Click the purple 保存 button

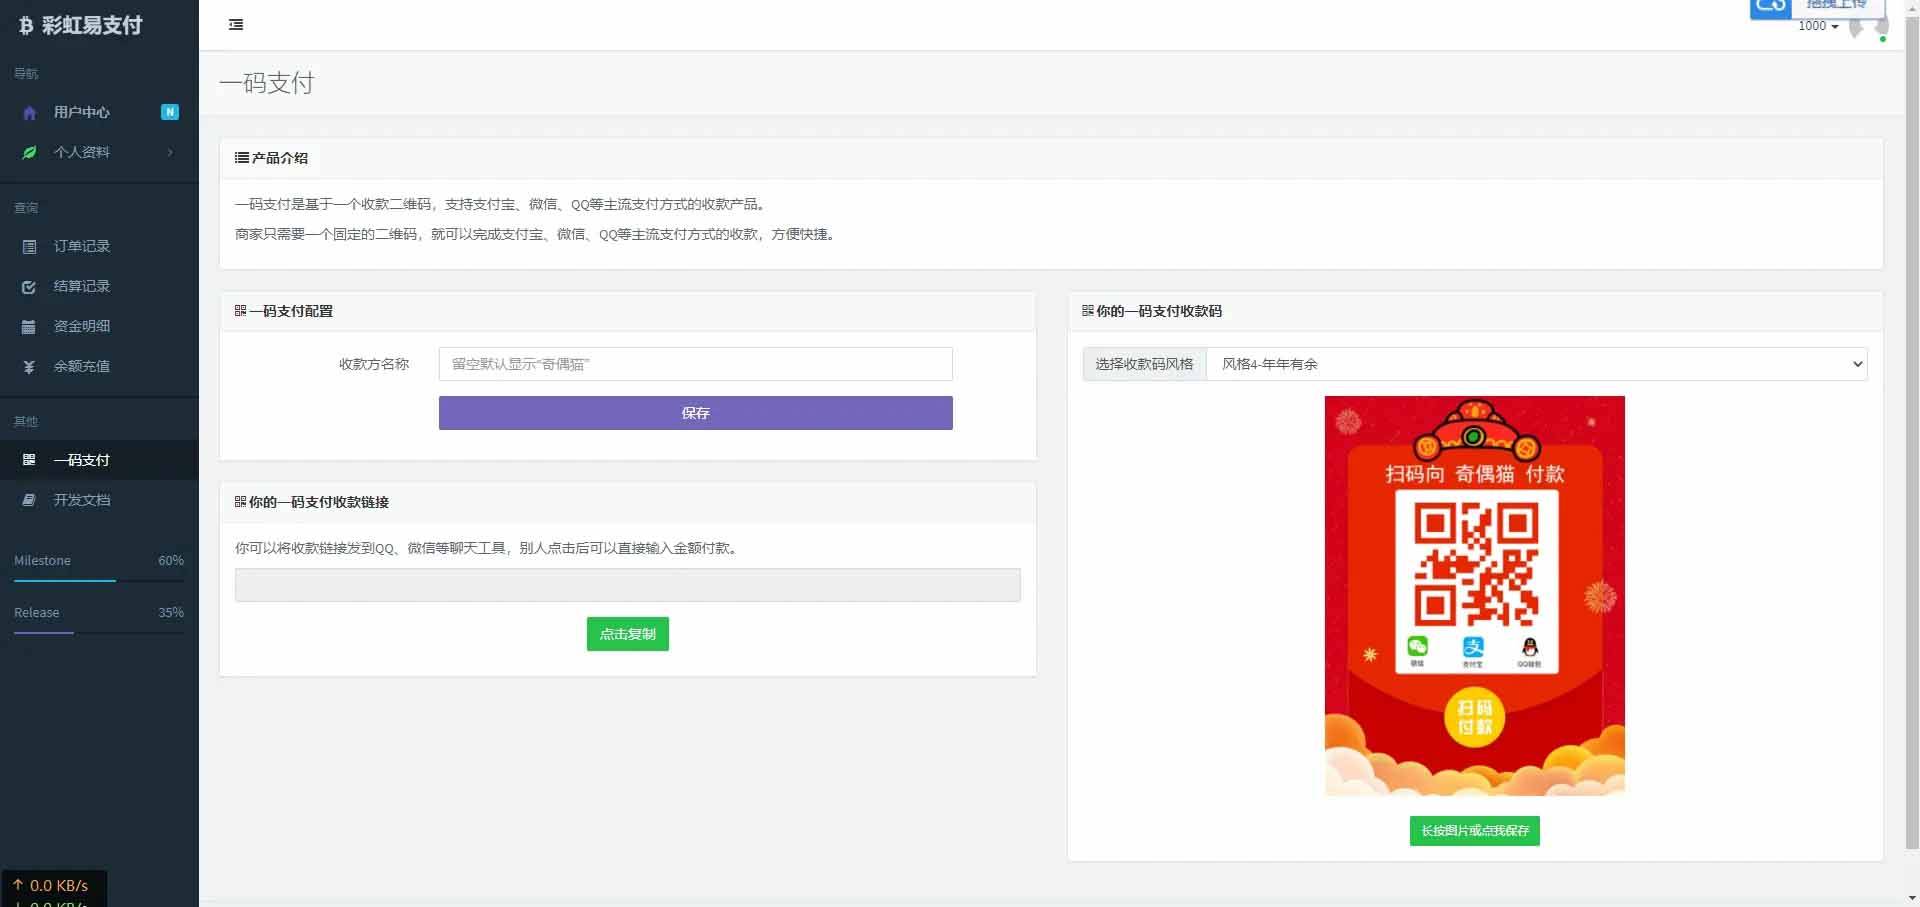[x=695, y=413]
